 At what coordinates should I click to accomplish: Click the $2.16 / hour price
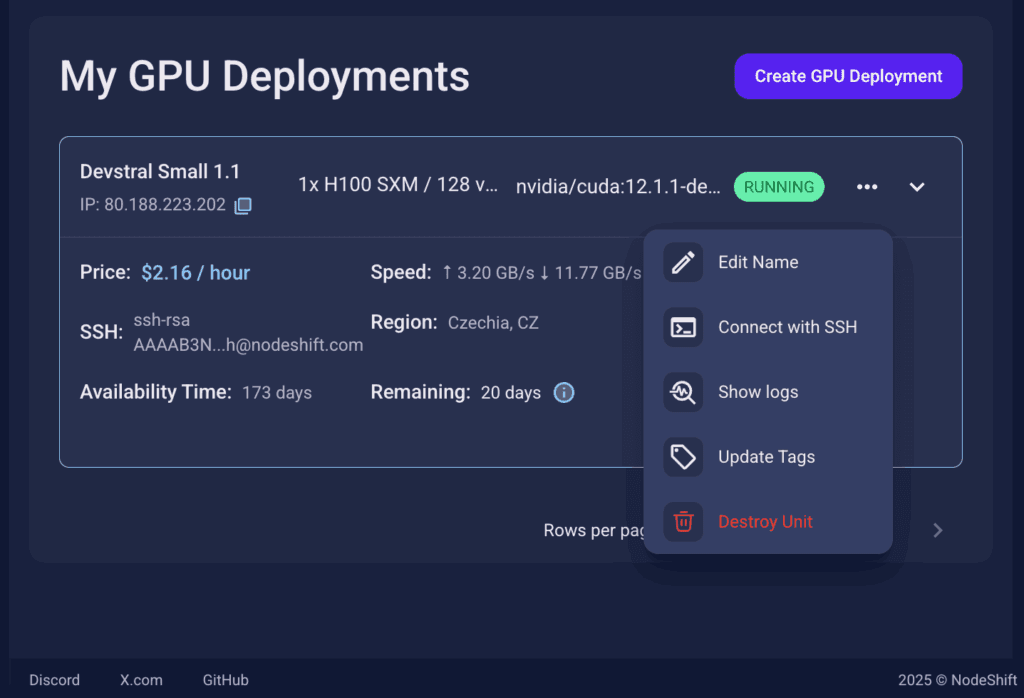click(x=195, y=272)
